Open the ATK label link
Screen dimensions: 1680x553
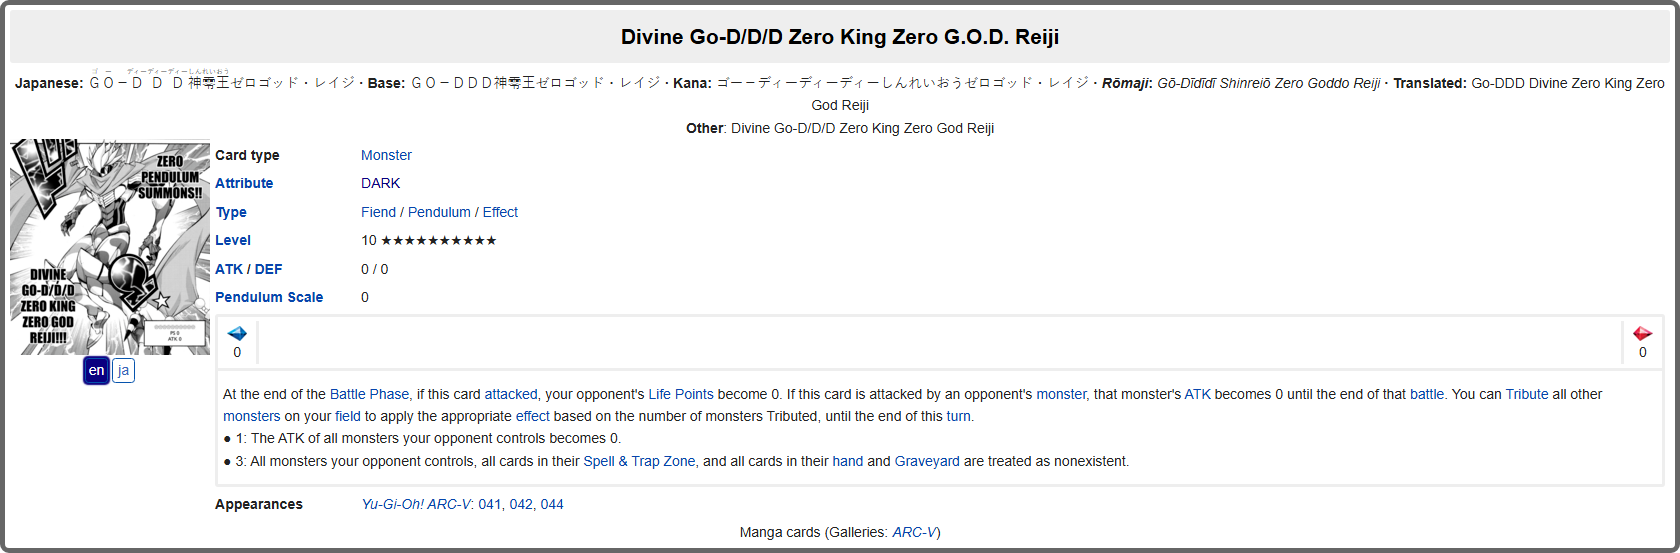click(229, 269)
